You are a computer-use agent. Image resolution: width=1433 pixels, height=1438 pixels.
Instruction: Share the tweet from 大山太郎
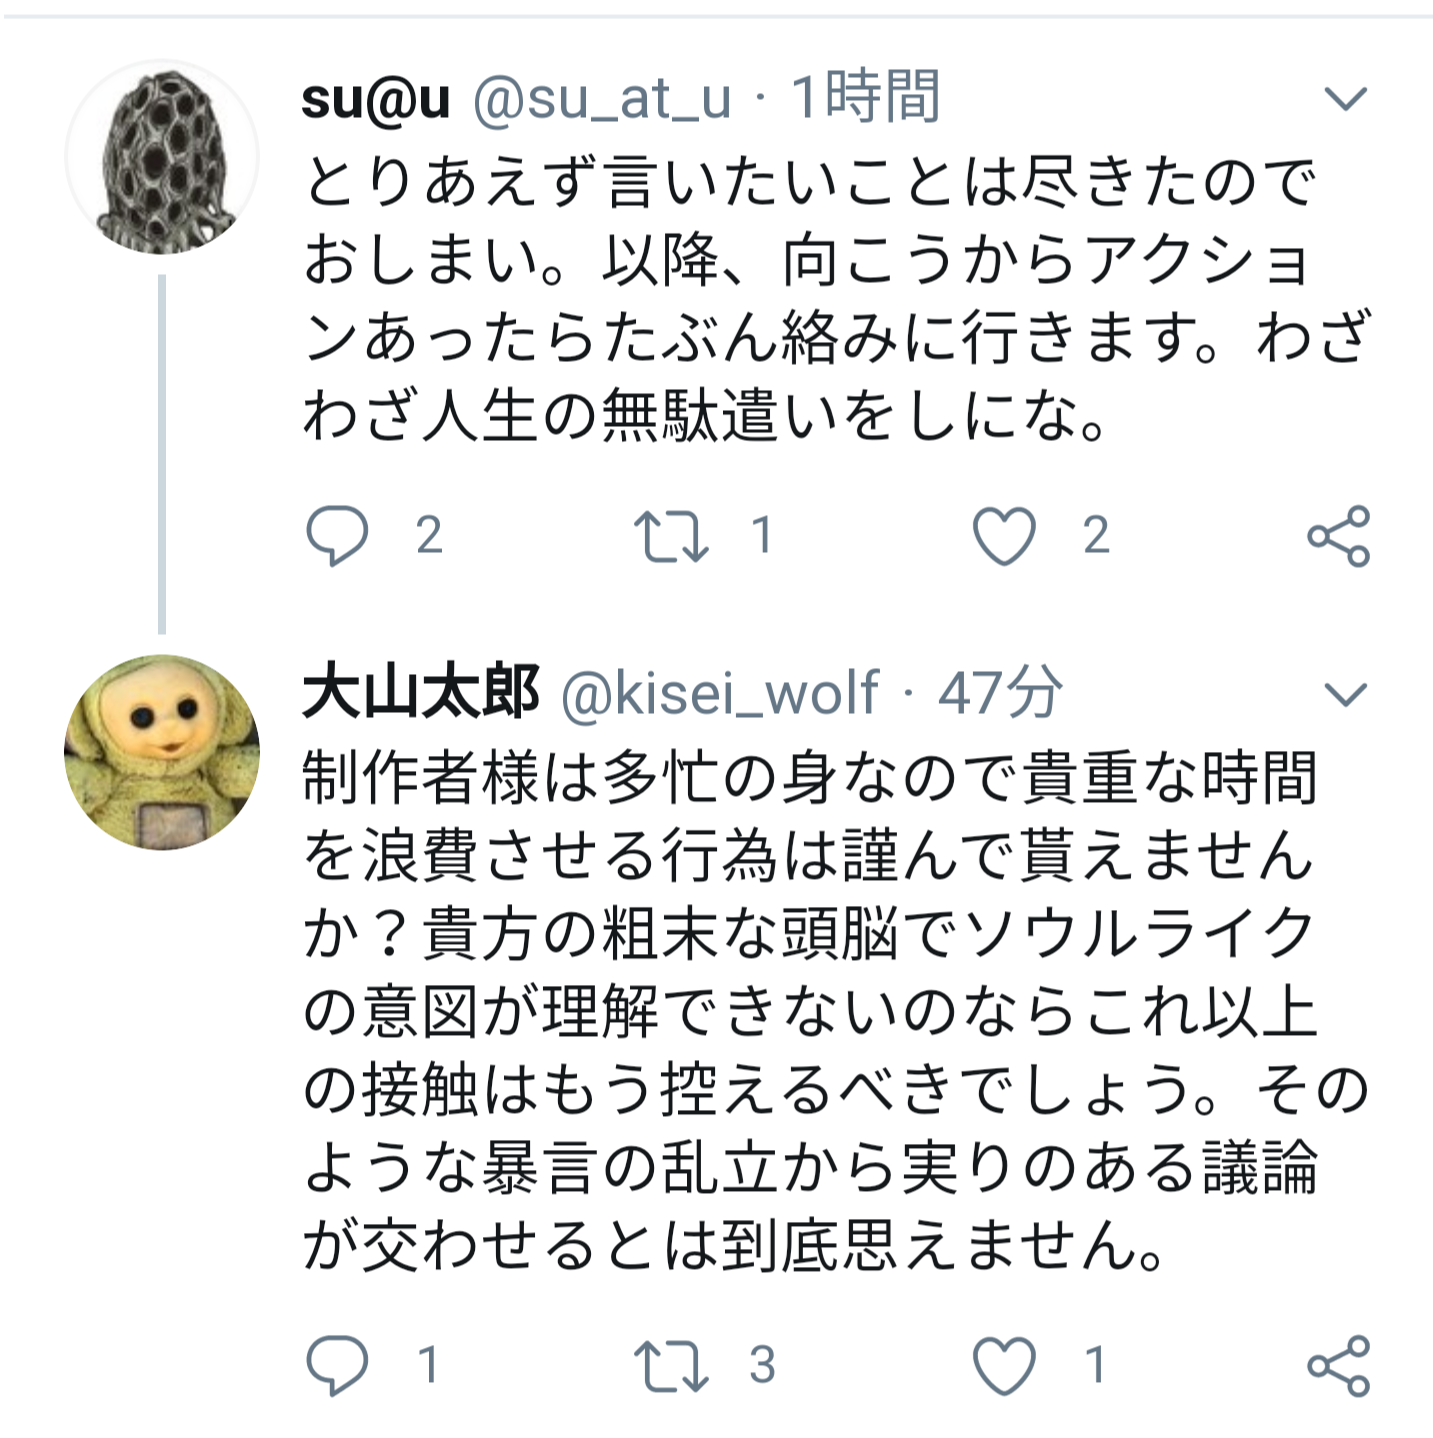pos(1338,1365)
